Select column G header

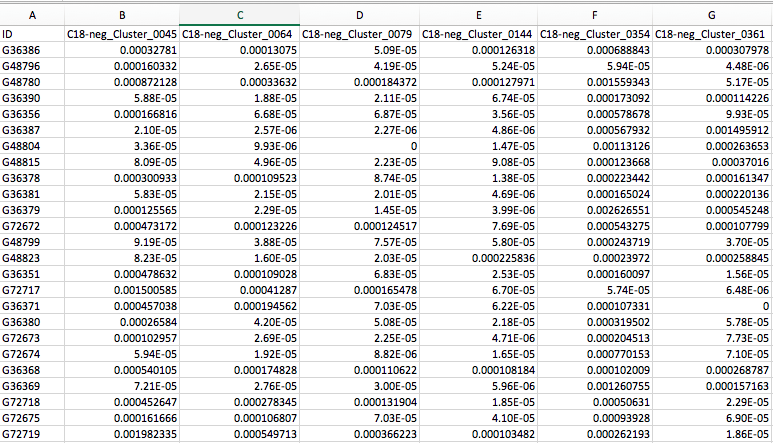(712, 15)
